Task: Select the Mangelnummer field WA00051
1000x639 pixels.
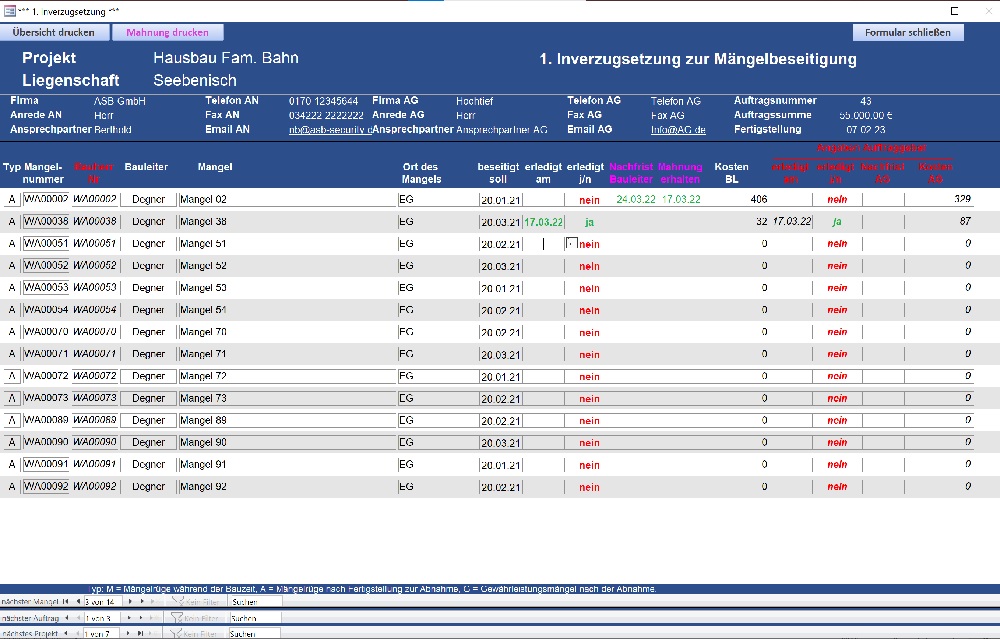Action: pyautogui.click(x=46, y=244)
